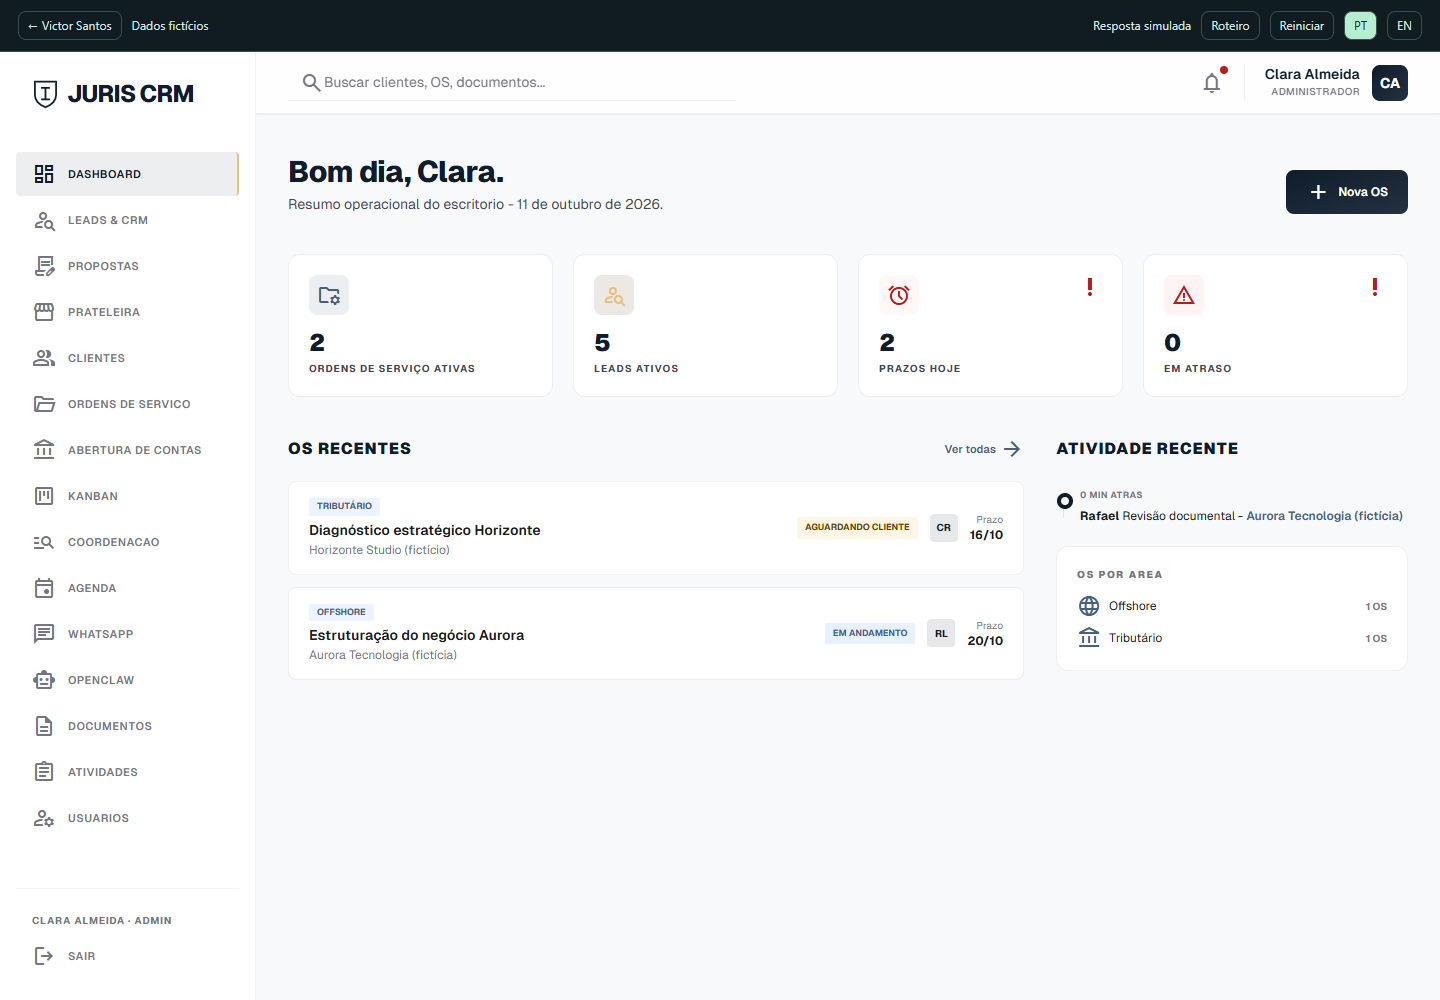Open the Dashboard grid icon
1440x1000 pixels.
point(44,174)
